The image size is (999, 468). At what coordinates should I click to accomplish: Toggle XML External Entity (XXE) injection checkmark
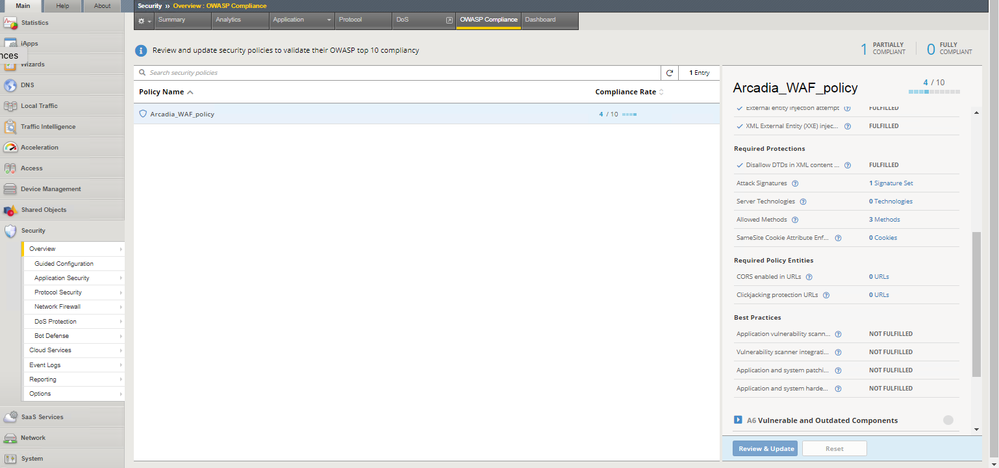740,126
